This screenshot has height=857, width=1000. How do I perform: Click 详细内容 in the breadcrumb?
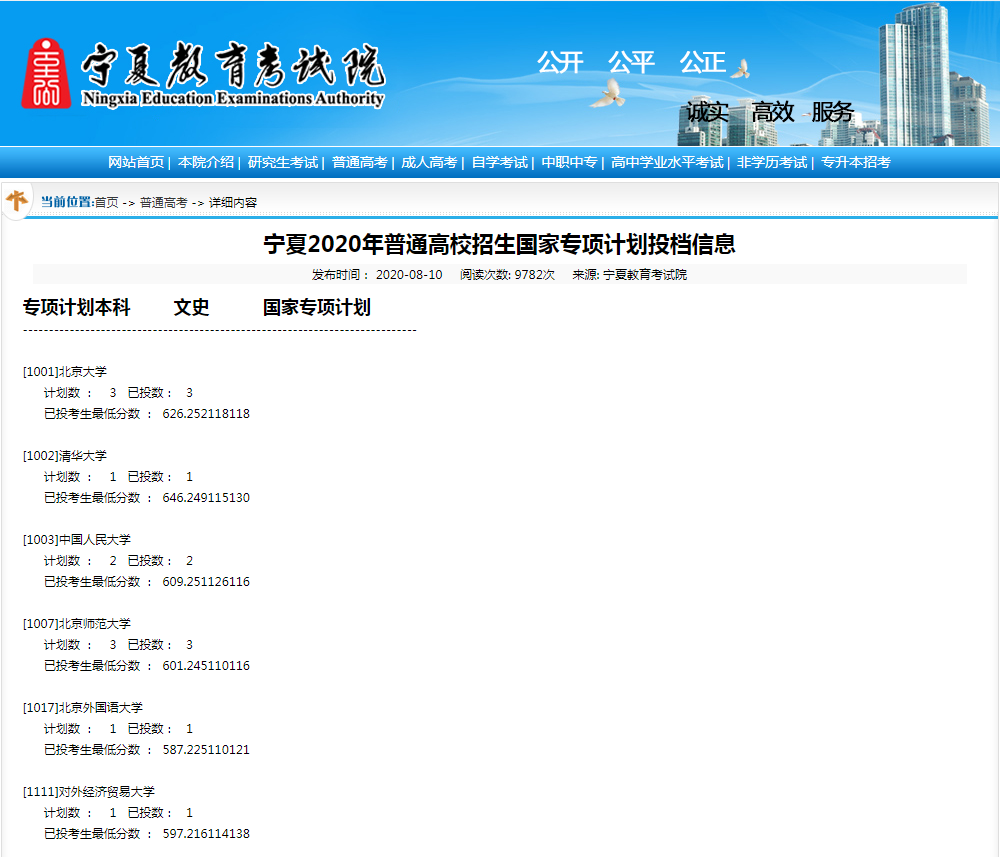233,203
